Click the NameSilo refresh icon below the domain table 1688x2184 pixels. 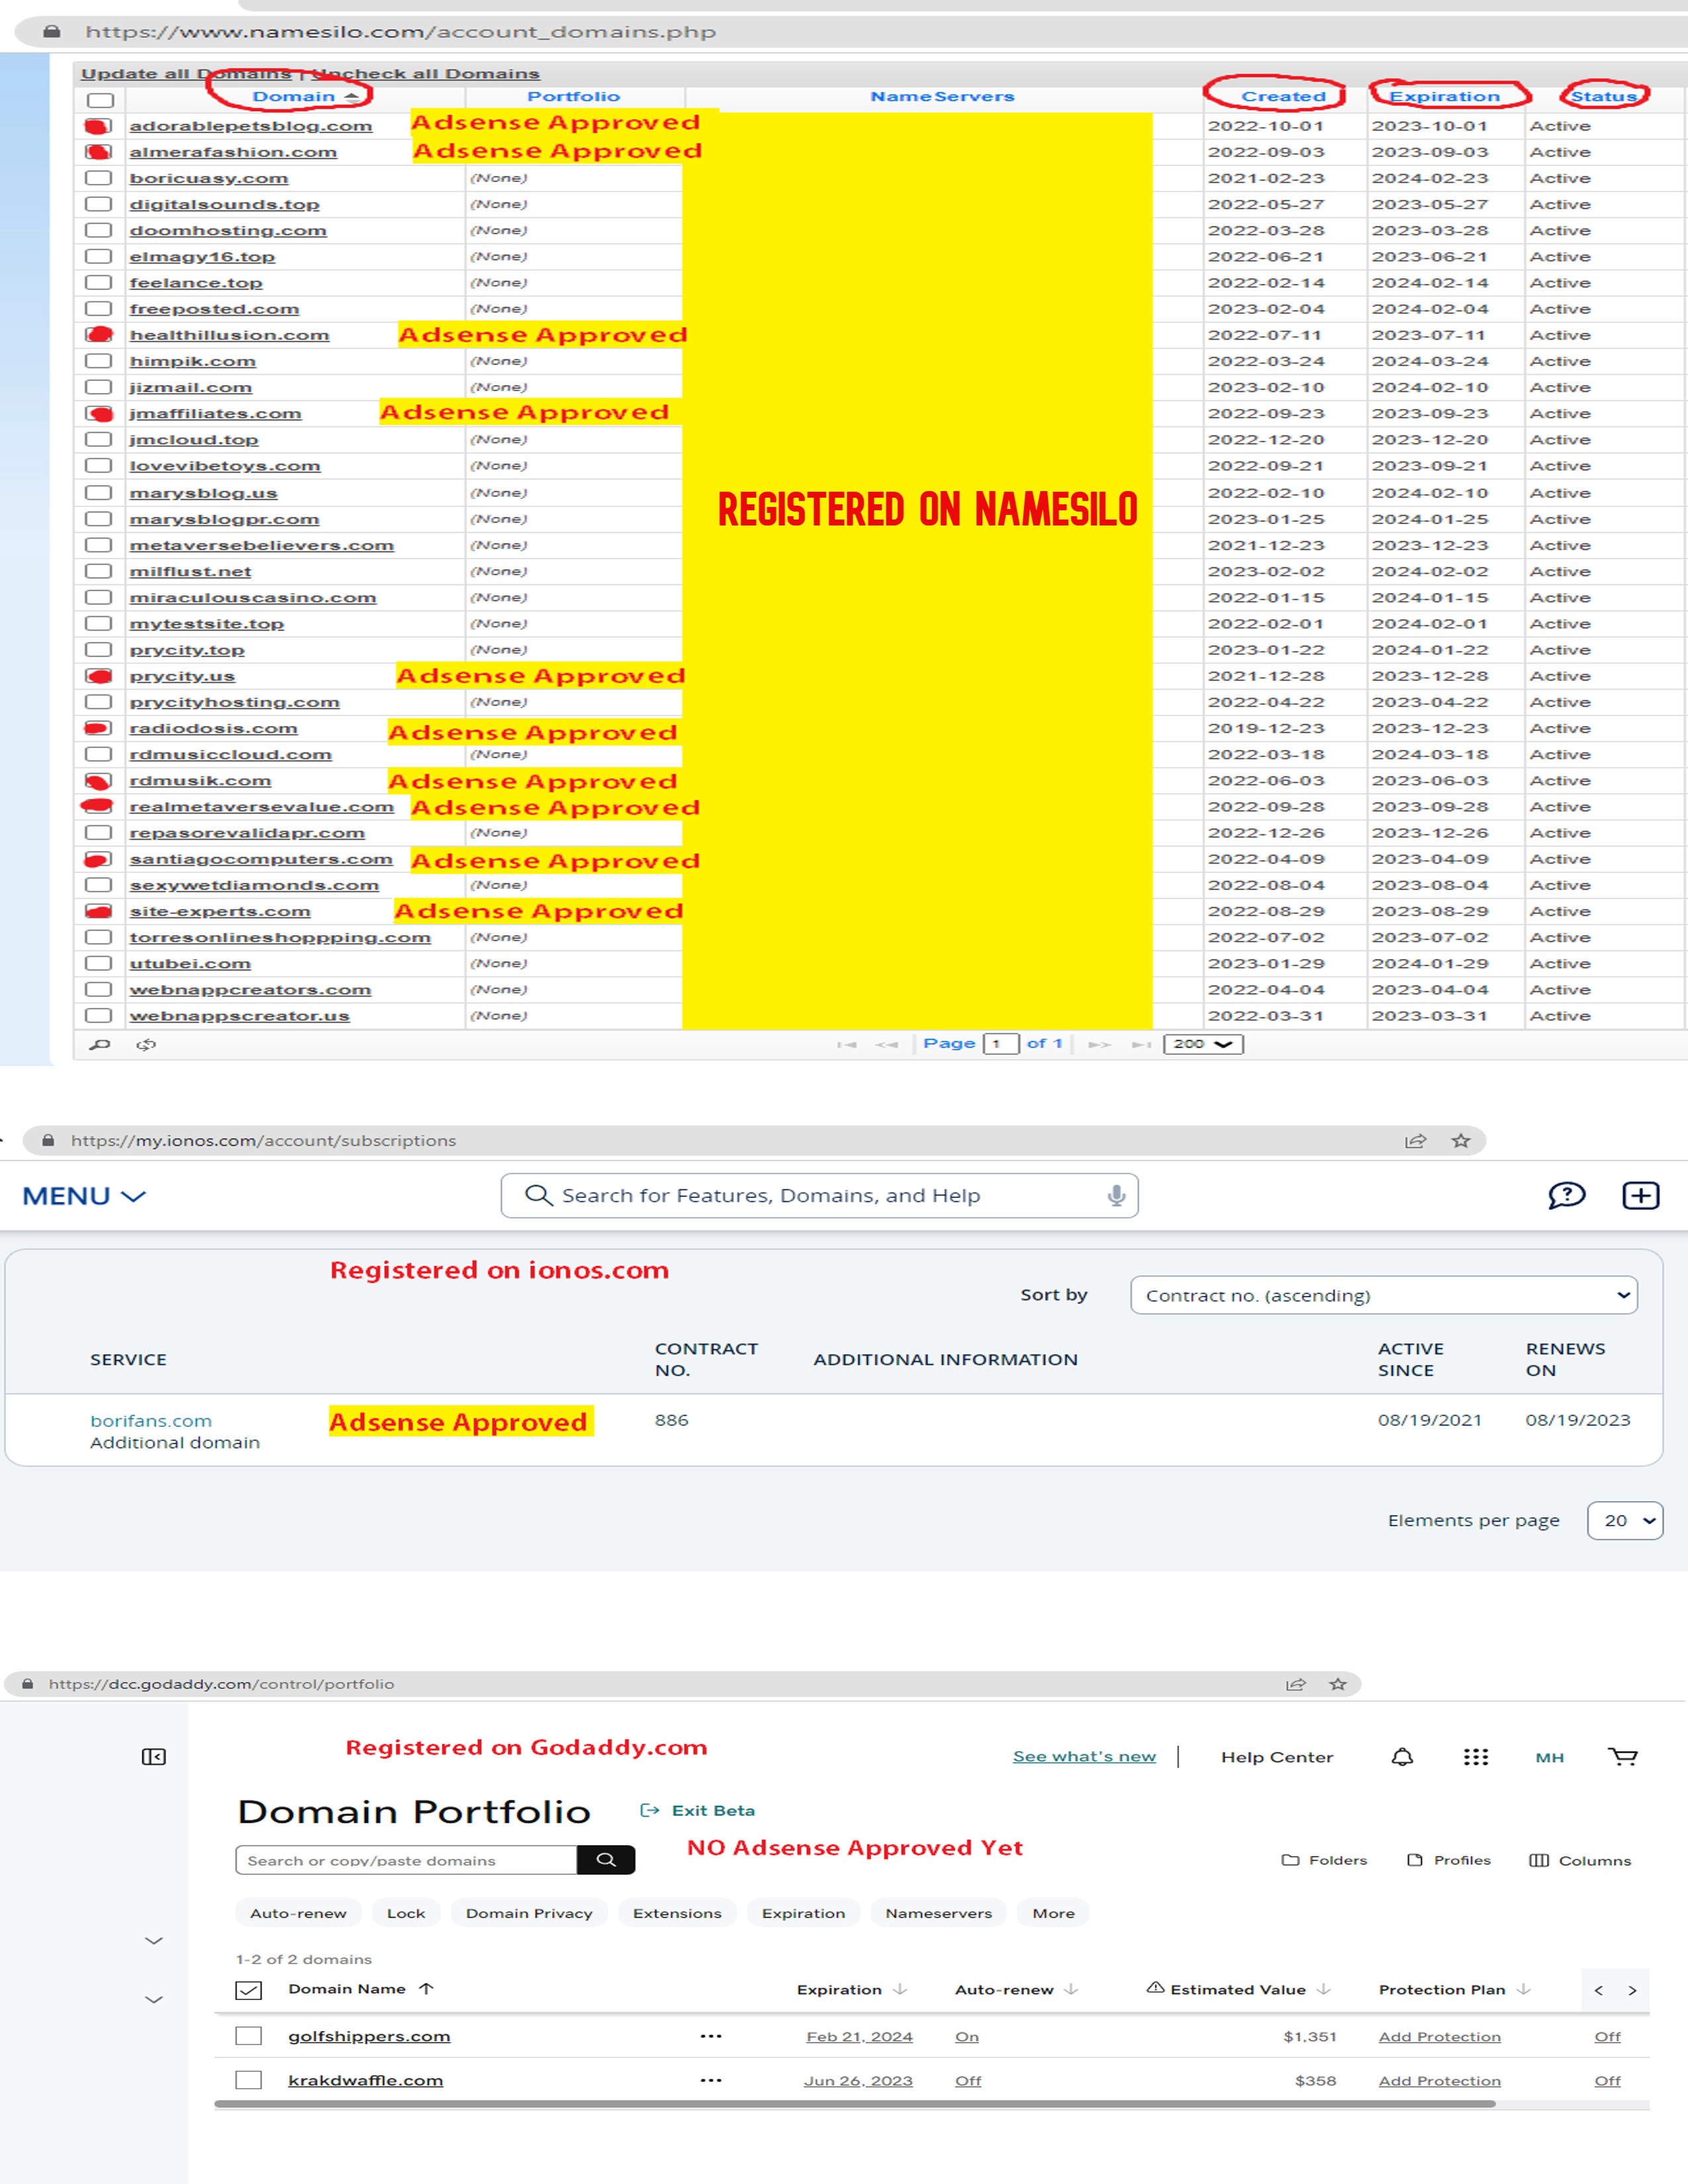pyautogui.click(x=146, y=1044)
